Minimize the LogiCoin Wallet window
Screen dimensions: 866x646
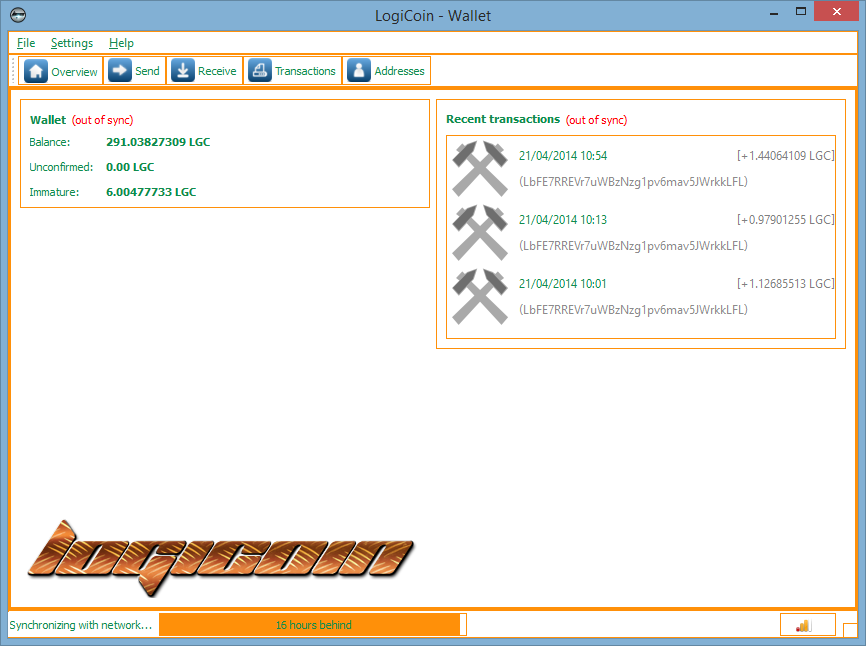point(774,13)
